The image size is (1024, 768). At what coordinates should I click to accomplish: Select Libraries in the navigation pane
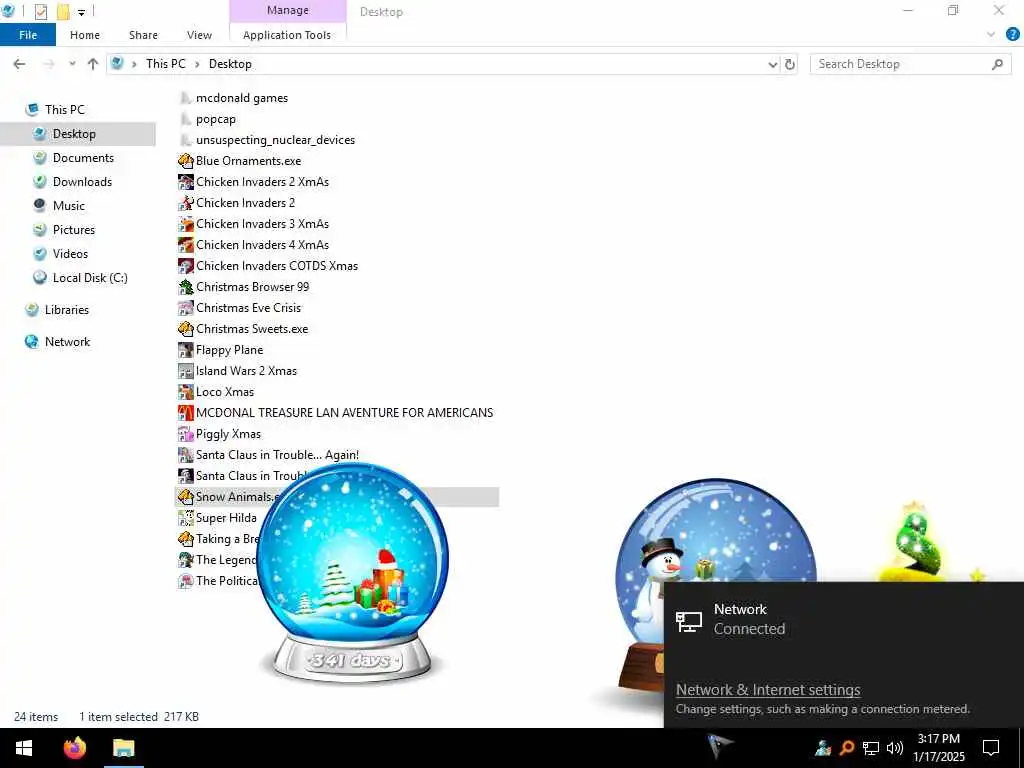click(x=67, y=310)
